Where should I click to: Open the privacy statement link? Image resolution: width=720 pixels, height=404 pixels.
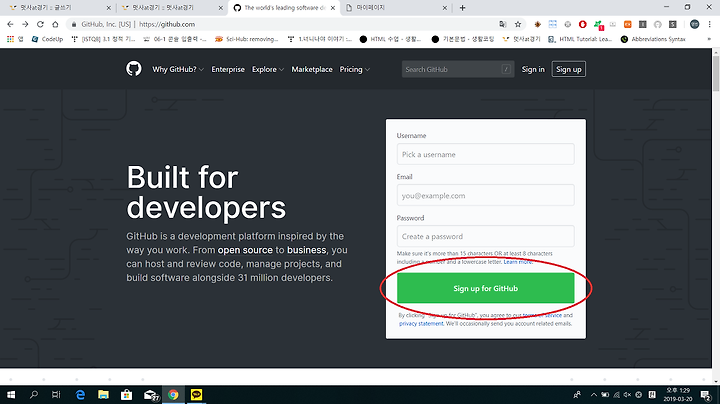(421, 324)
